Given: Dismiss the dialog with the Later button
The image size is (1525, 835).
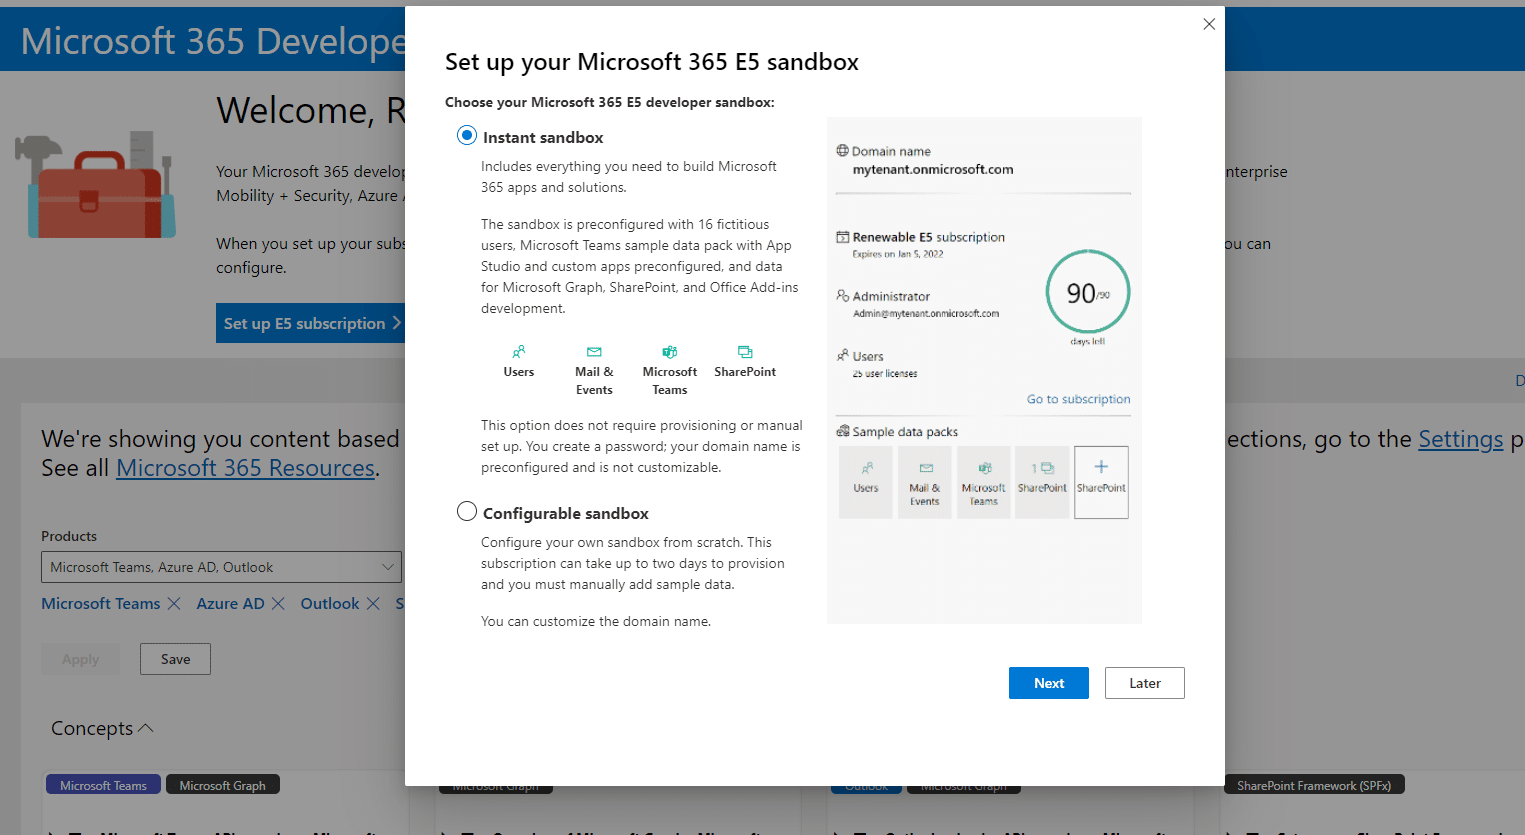Looking at the screenshot, I should (1144, 683).
